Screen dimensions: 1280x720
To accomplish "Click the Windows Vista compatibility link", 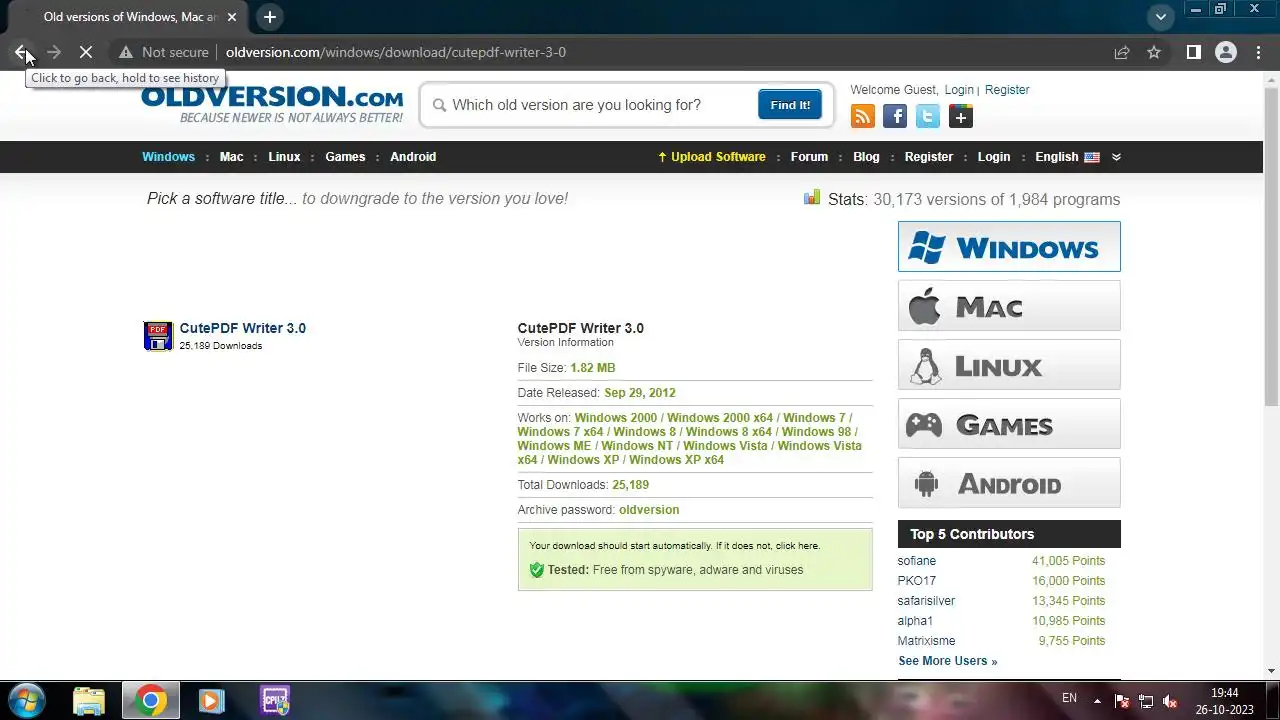I will click(725, 446).
